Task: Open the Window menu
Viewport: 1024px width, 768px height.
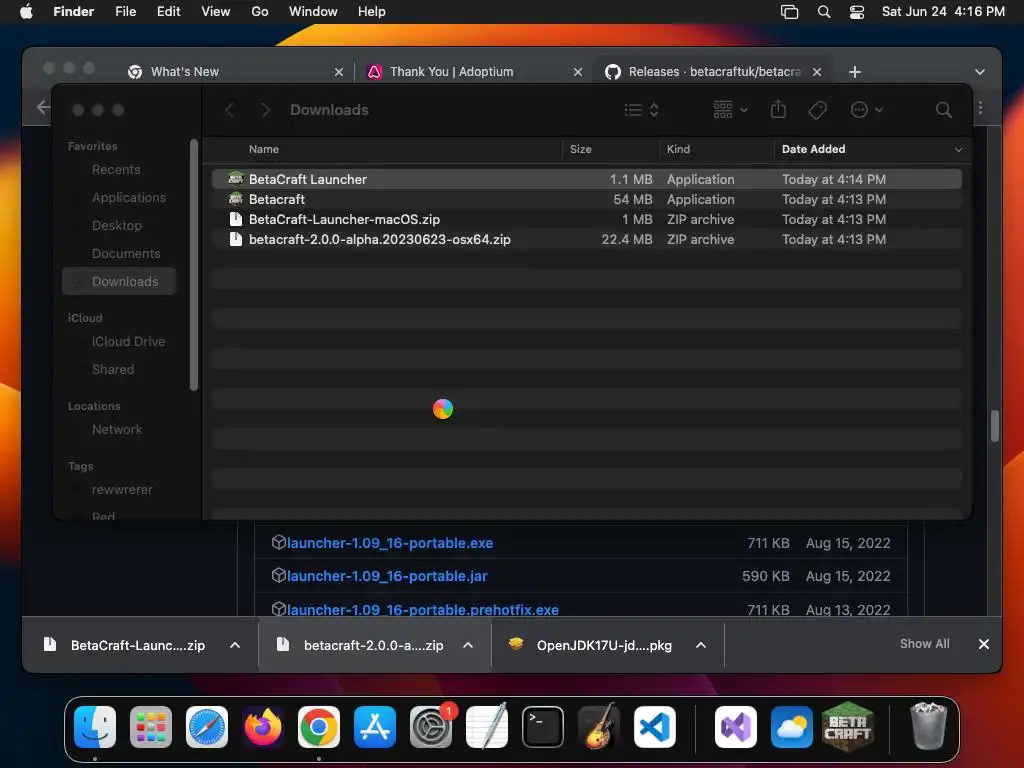Action: 313,12
